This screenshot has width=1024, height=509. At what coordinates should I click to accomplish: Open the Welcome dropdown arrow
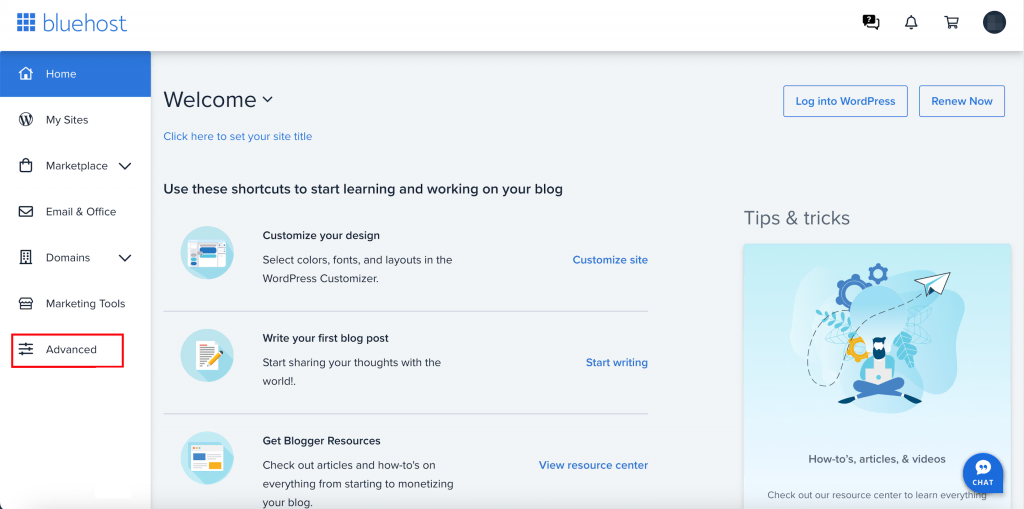(267, 100)
